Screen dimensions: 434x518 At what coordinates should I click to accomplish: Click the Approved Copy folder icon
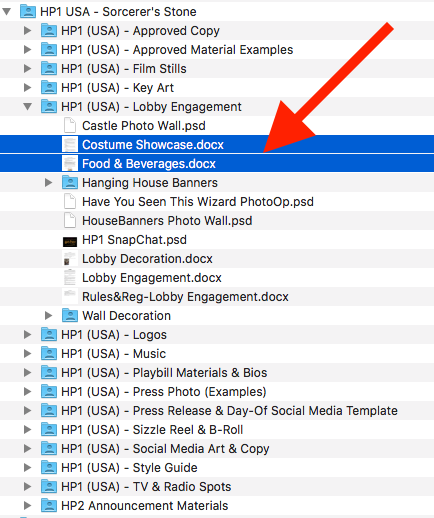(x=49, y=31)
